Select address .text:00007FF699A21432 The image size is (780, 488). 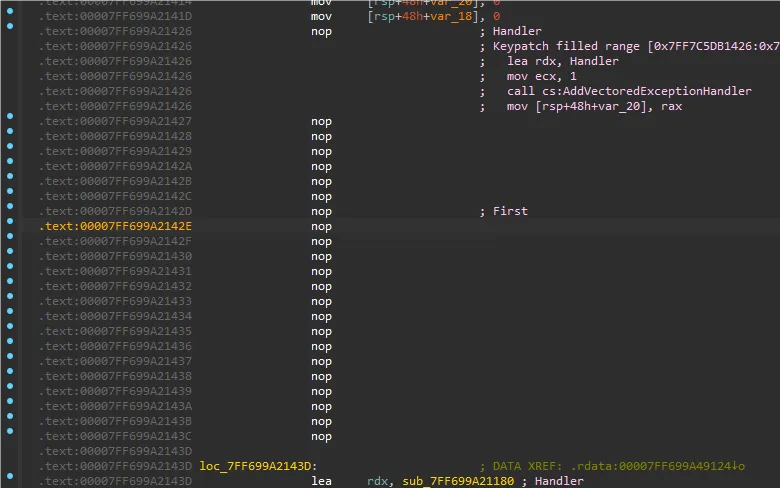click(115, 286)
